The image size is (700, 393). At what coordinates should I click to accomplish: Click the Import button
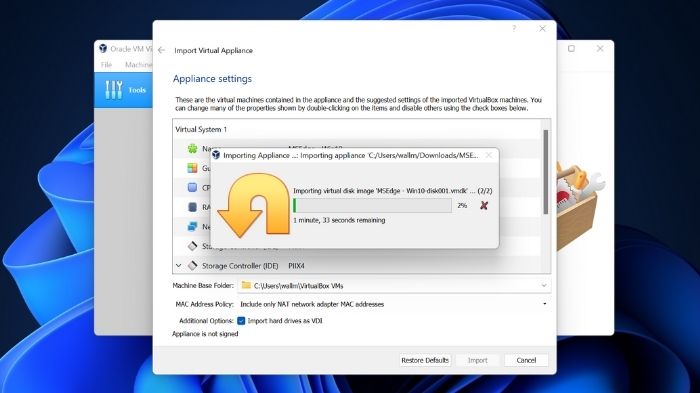coord(477,360)
